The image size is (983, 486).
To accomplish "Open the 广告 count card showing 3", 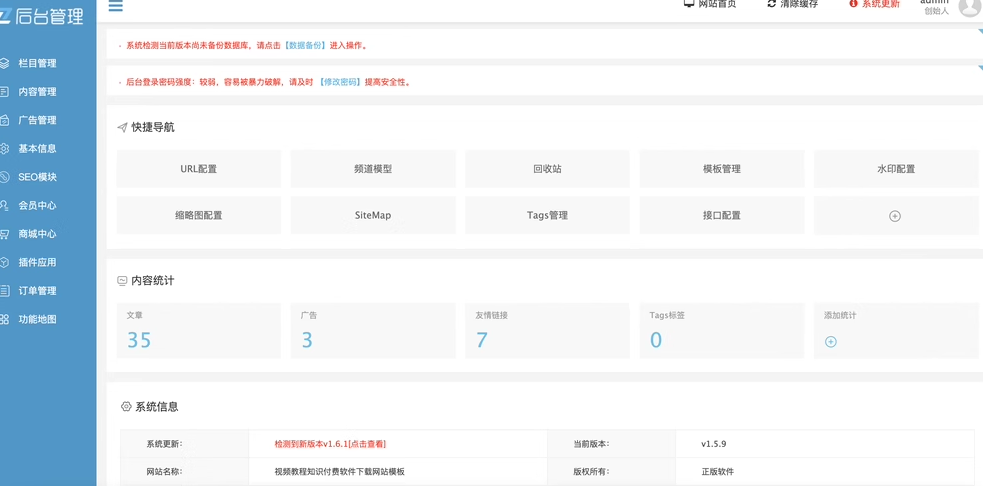I will point(373,330).
